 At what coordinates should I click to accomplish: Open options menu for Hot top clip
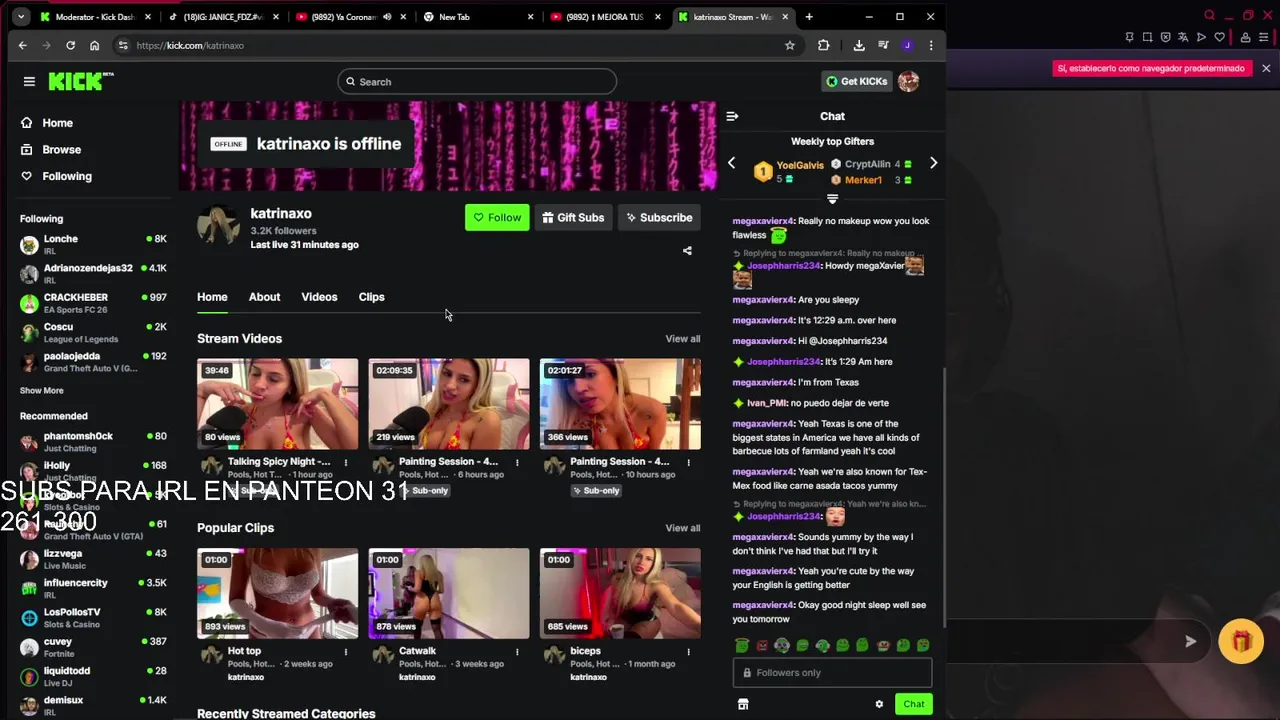(x=346, y=652)
